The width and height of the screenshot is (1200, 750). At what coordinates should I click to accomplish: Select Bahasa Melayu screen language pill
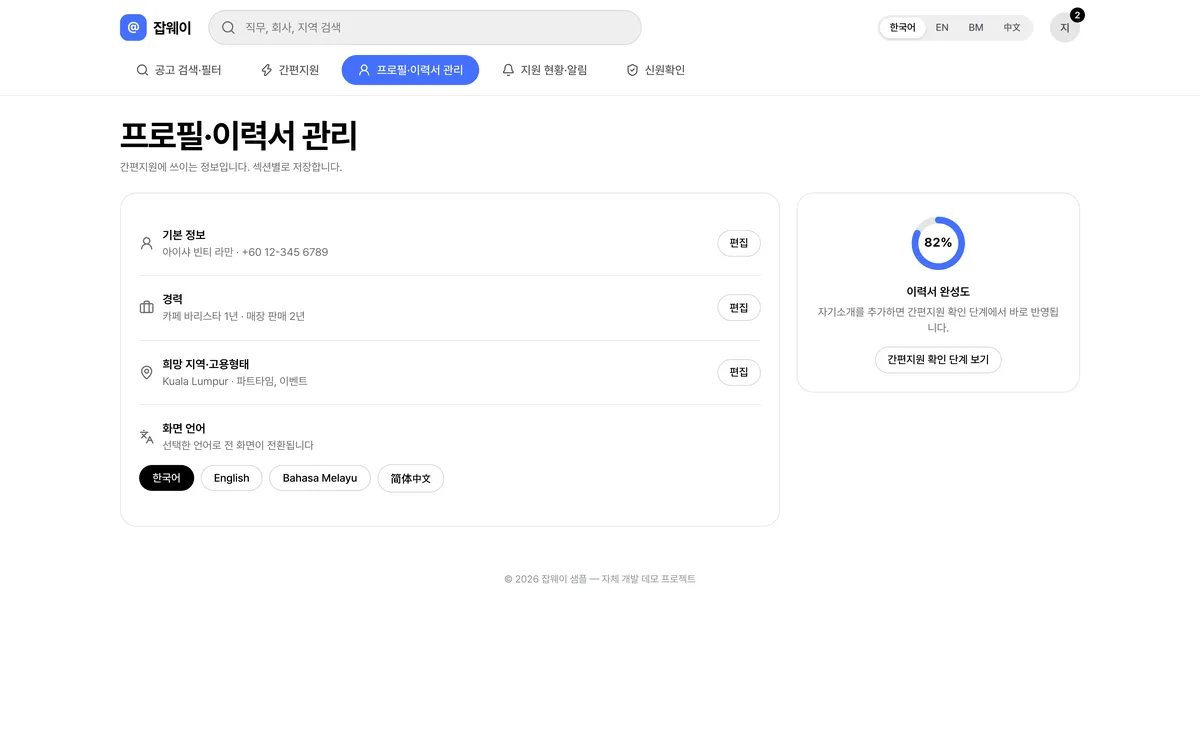(x=320, y=478)
